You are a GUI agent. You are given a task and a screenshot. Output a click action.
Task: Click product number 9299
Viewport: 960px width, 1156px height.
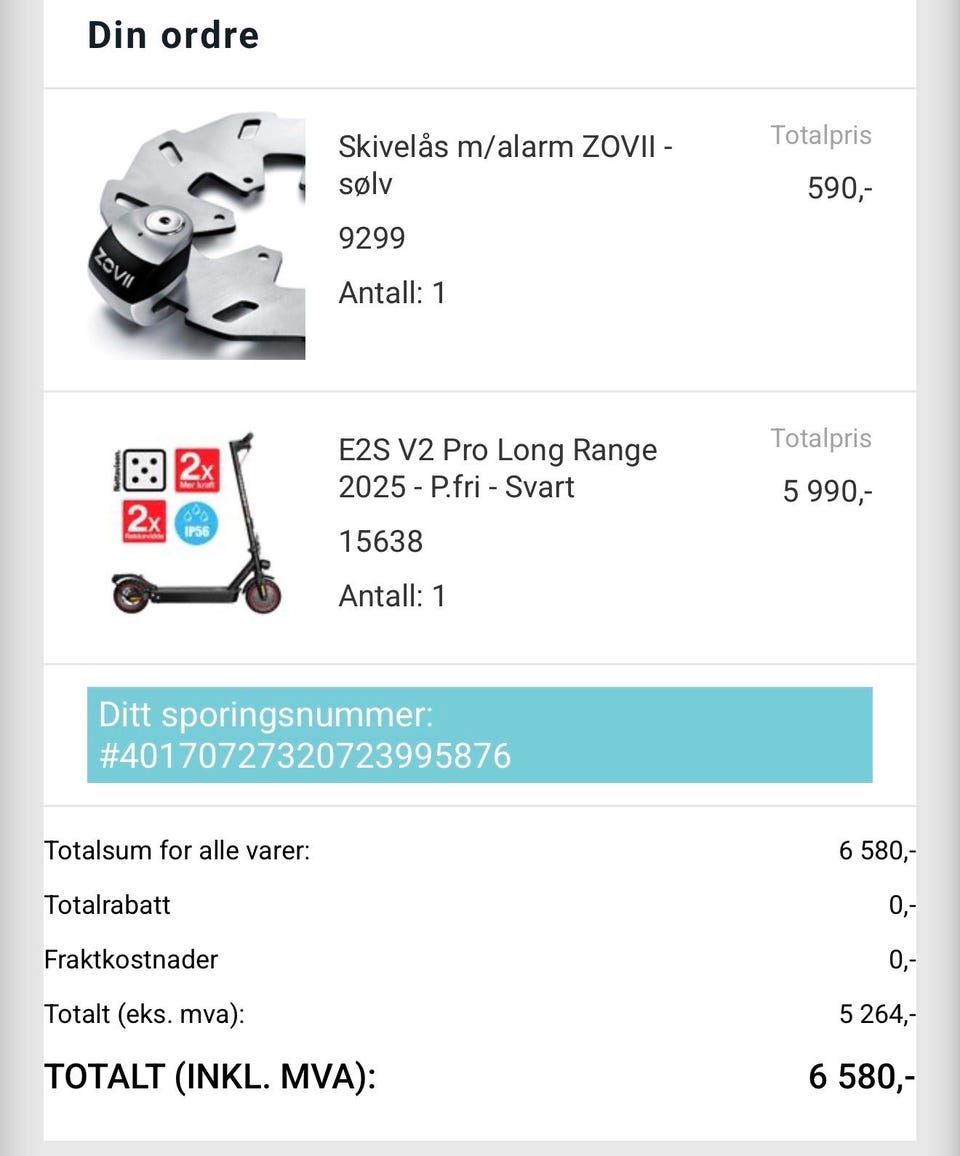372,238
